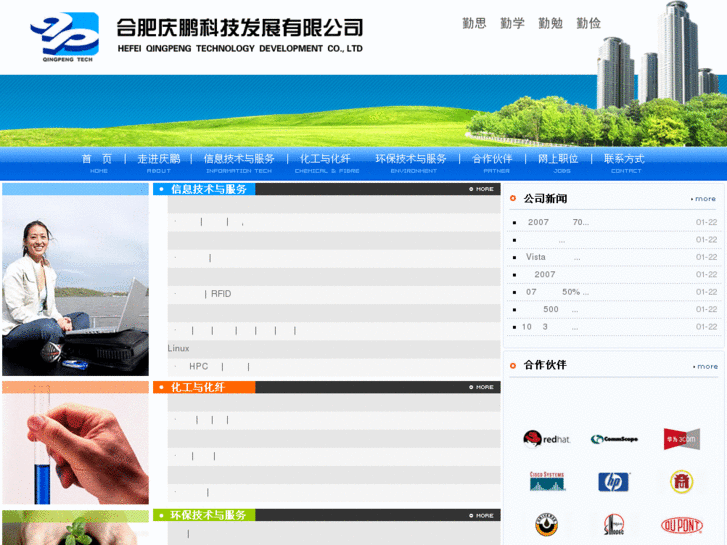Viewport: 727px width, 545px height.
Task: Open the Sinopec partner logo
Action: point(614,525)
